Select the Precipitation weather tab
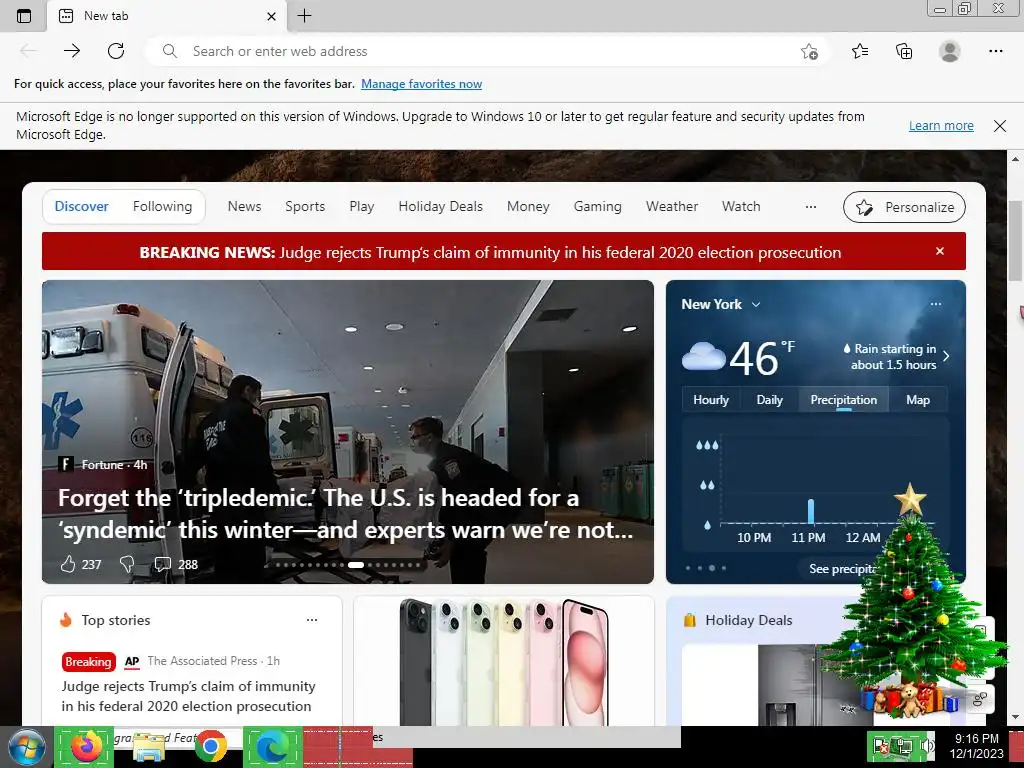This screenshot has height=768, width=1024. click(844, 400)
